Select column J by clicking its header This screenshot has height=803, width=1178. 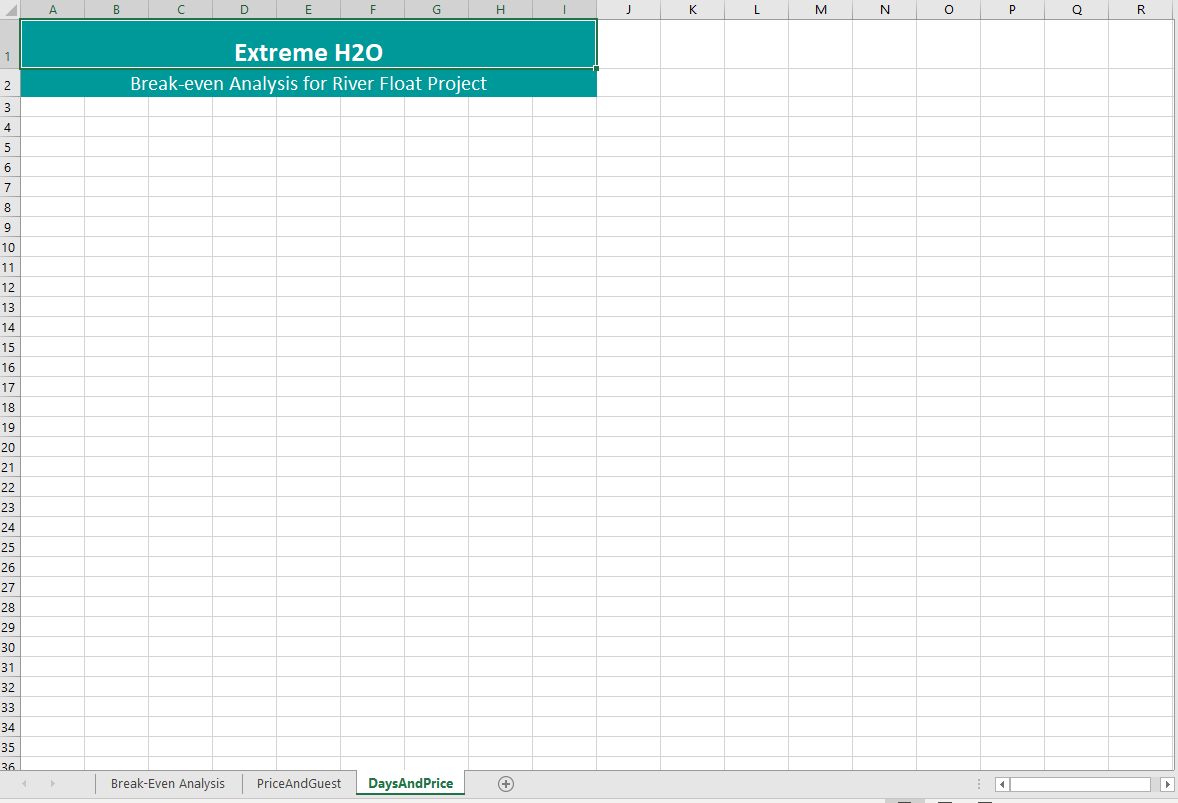(x=628, y=9)
